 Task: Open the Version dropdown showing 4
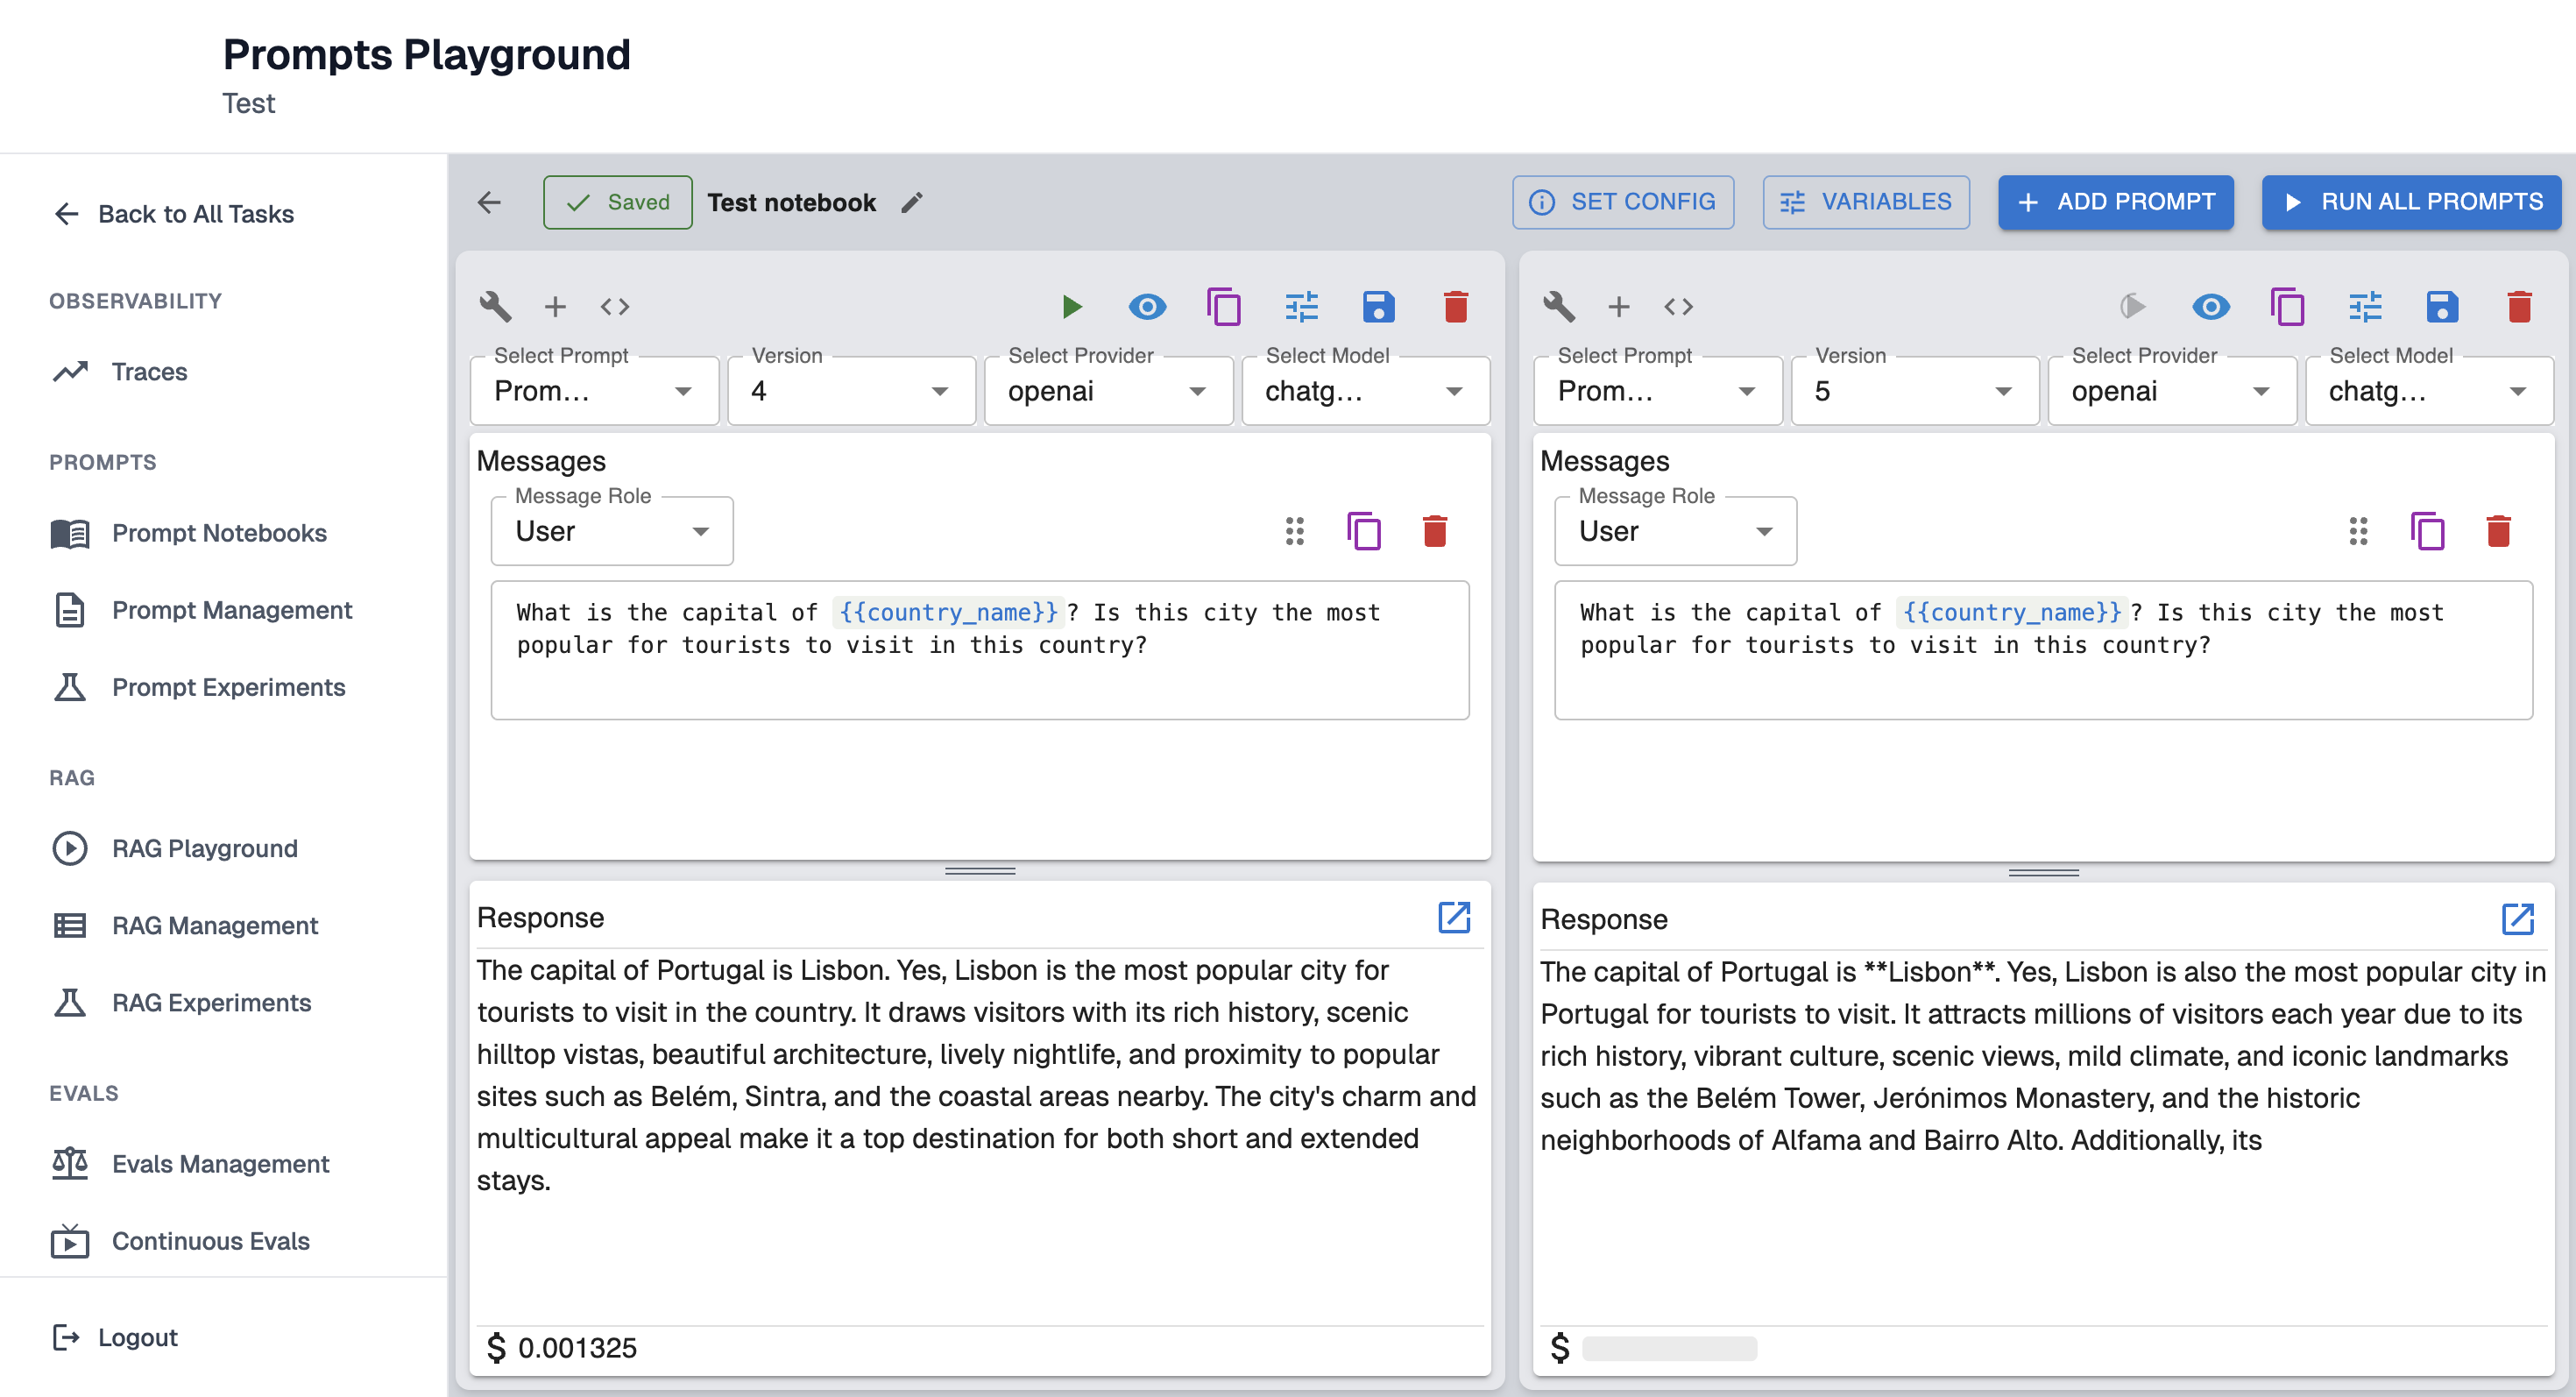point(850,391)
